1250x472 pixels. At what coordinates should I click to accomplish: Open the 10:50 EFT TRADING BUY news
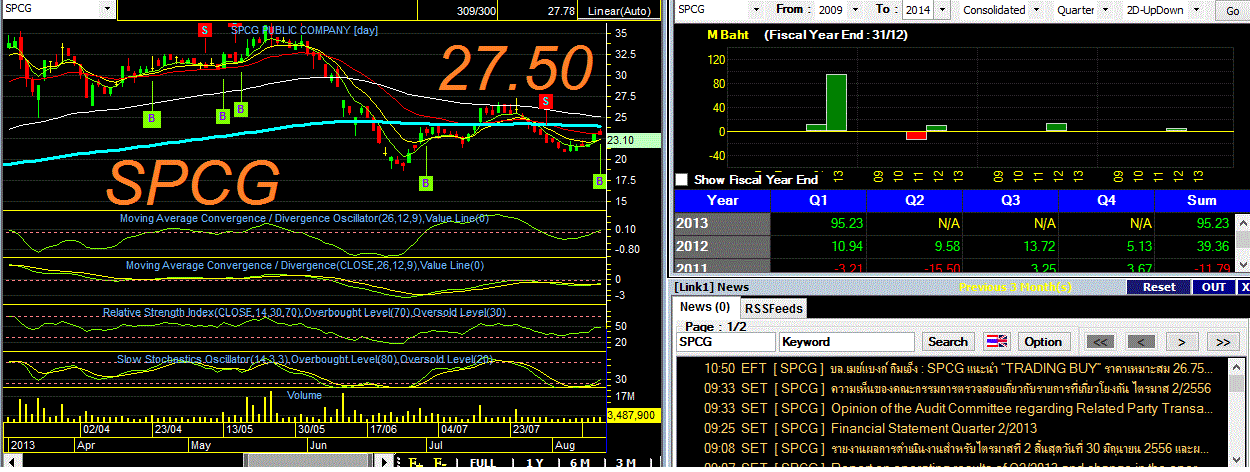pyautogui.click(x=958, y=369)
